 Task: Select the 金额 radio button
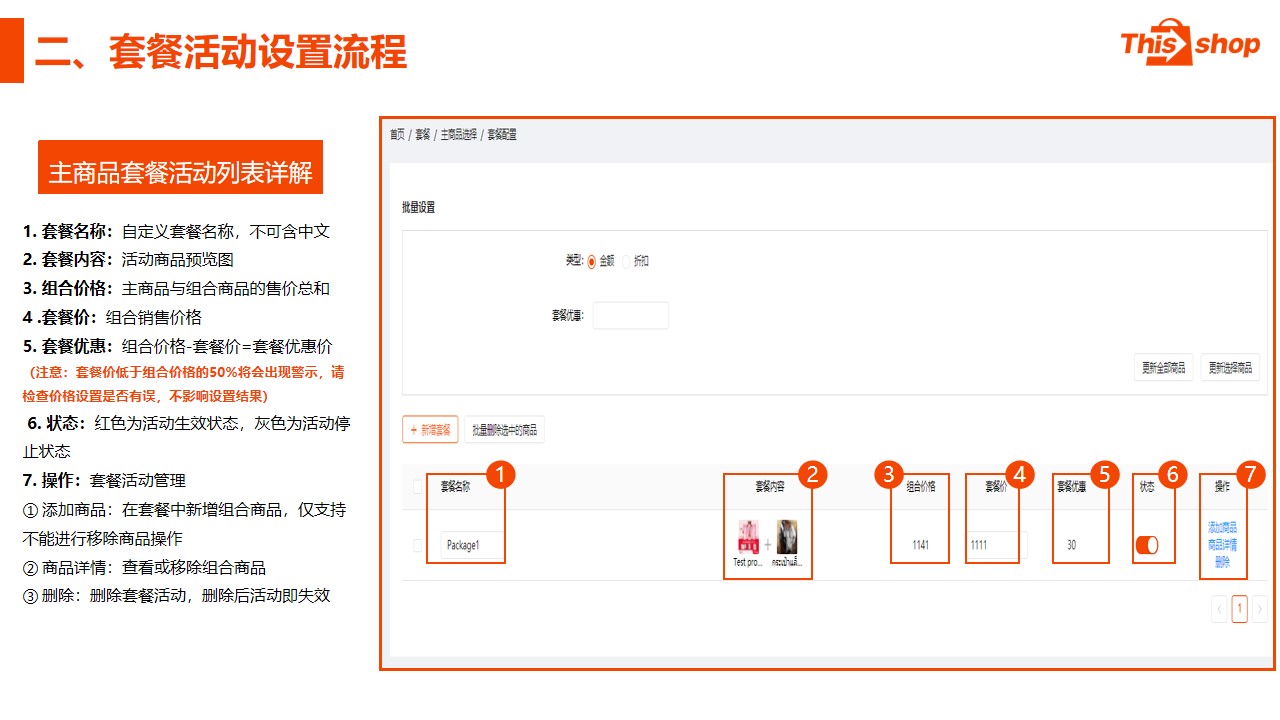click(x=592, y=262)
